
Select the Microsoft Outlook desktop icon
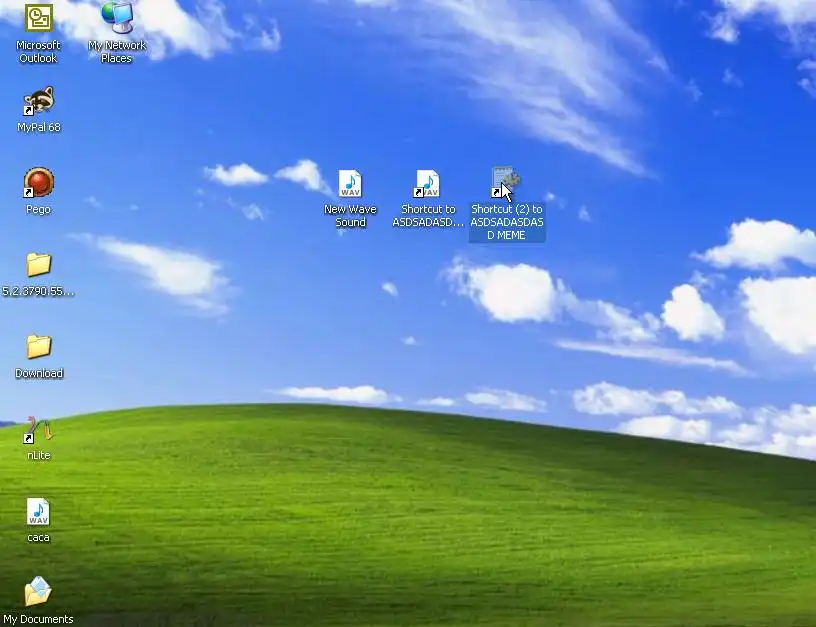39,18
